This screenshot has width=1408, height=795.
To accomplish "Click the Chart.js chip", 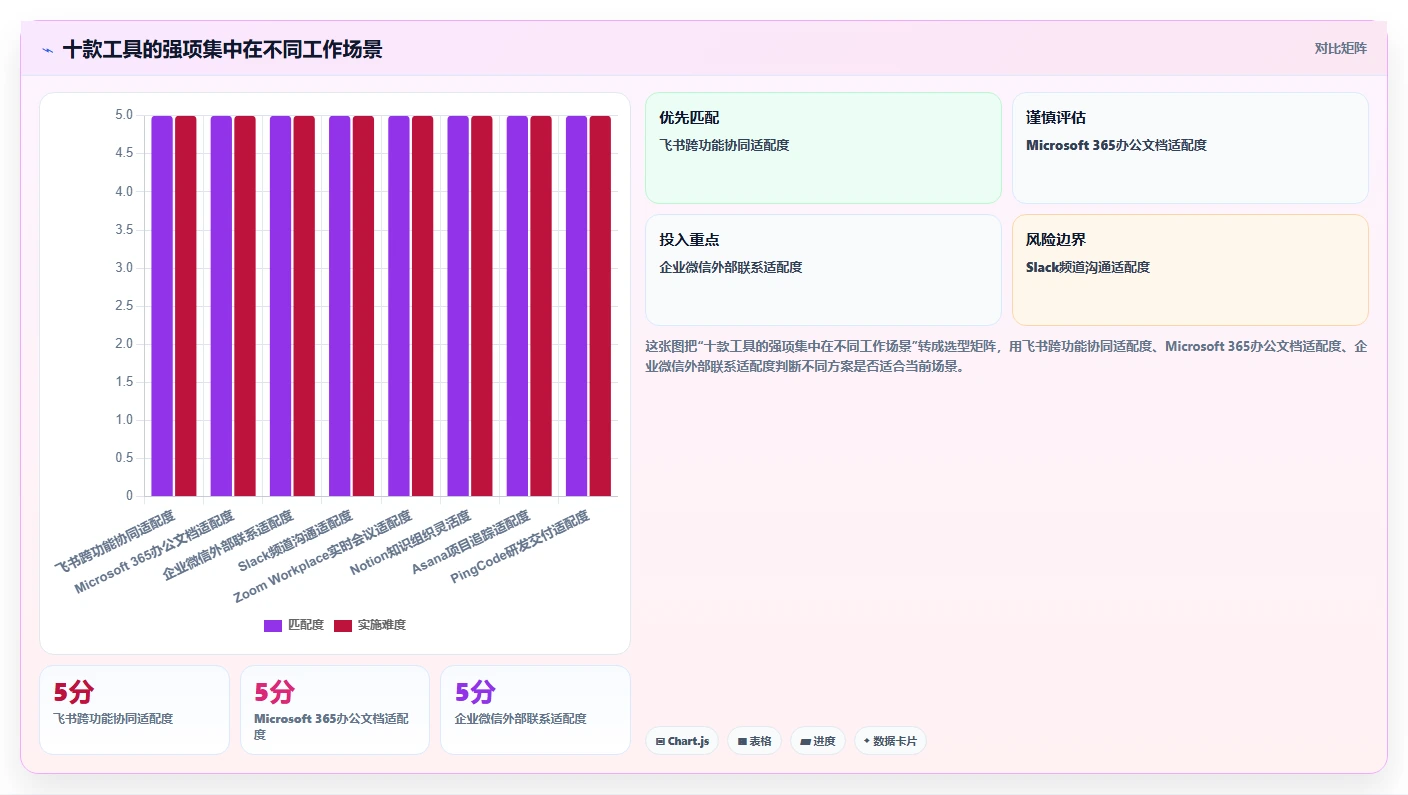I will [682, 741].
